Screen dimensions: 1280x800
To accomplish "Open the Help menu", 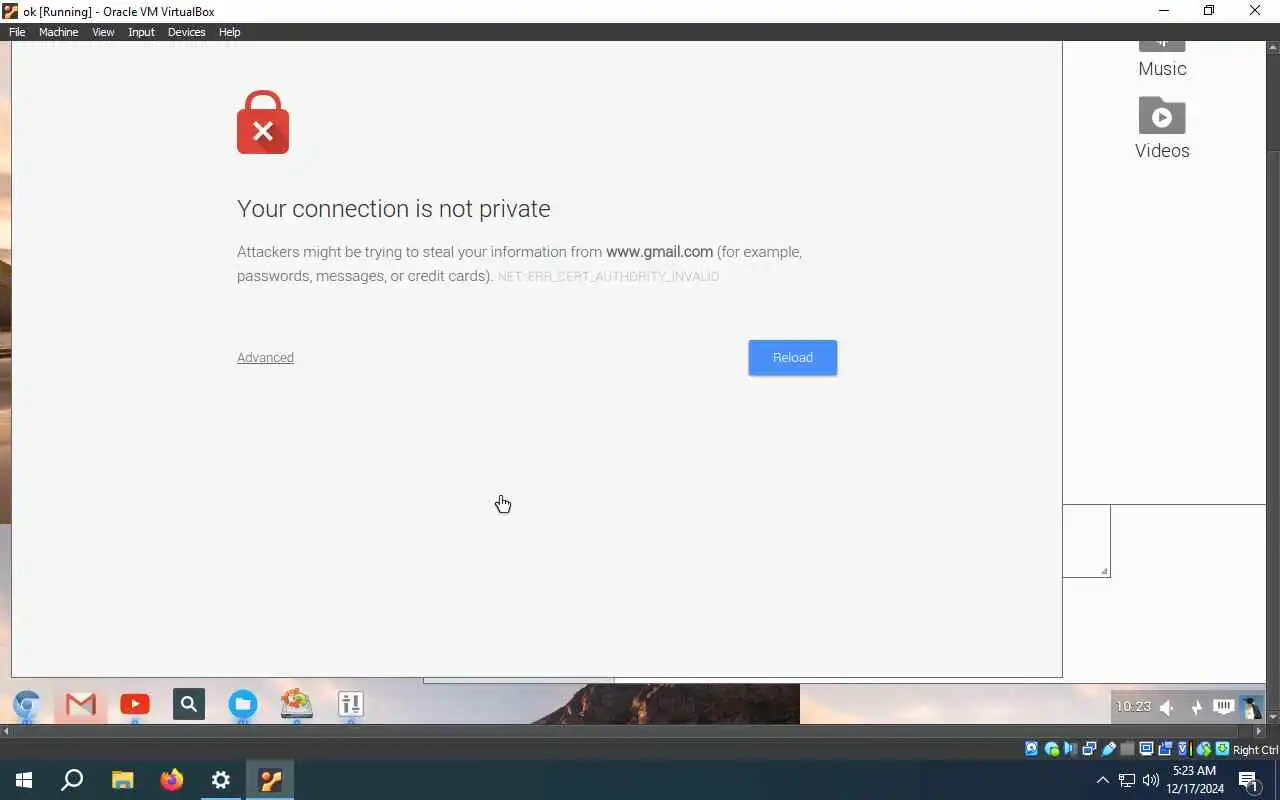I will pyautogui.click(x=229, y=32).
